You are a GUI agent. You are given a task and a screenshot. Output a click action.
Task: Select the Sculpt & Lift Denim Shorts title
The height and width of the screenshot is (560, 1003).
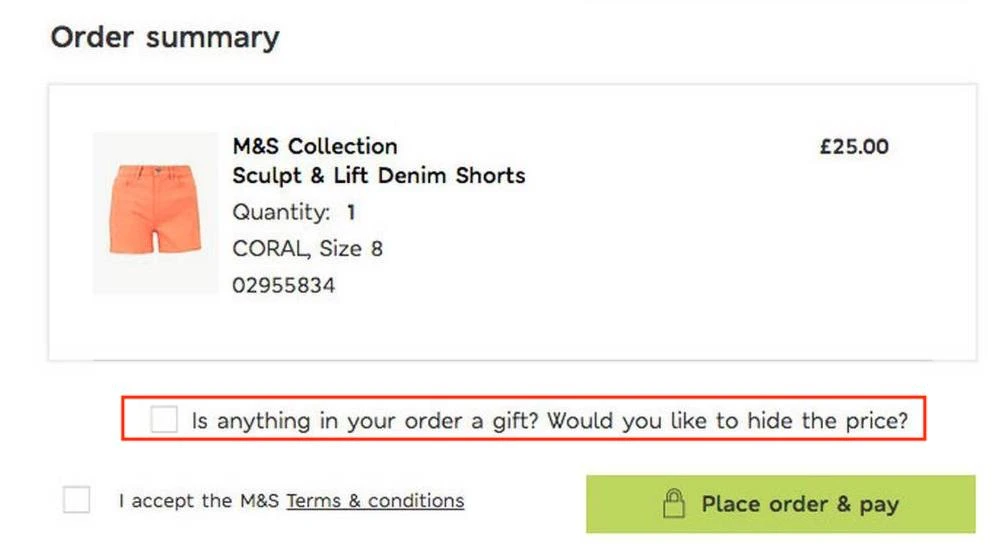379,176
